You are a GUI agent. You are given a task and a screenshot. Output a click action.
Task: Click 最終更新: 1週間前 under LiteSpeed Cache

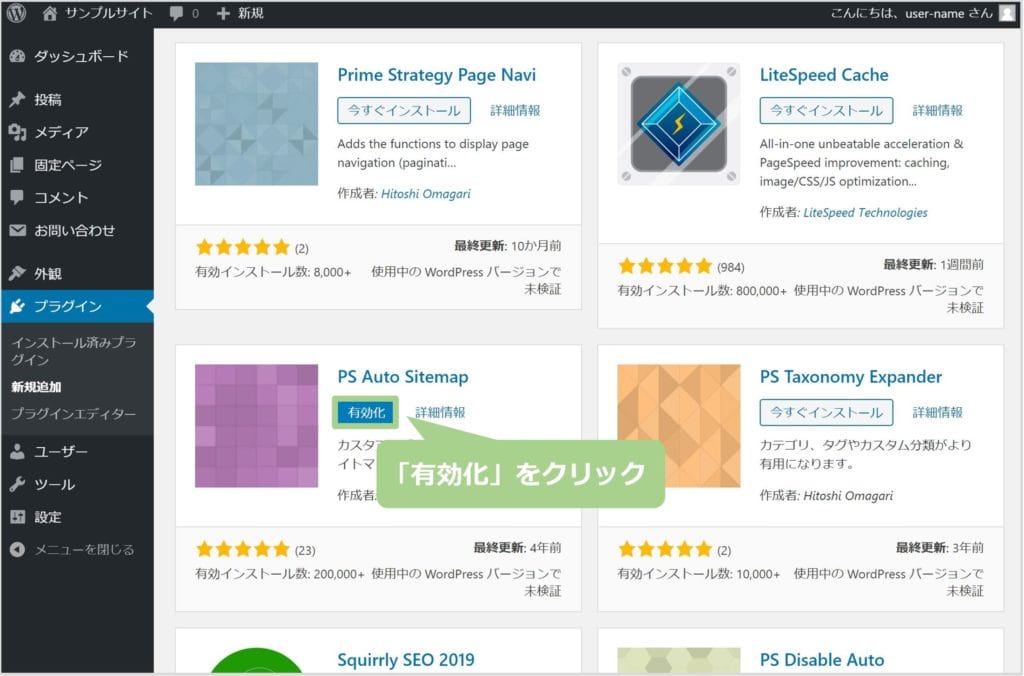click(x=933, y=265)
